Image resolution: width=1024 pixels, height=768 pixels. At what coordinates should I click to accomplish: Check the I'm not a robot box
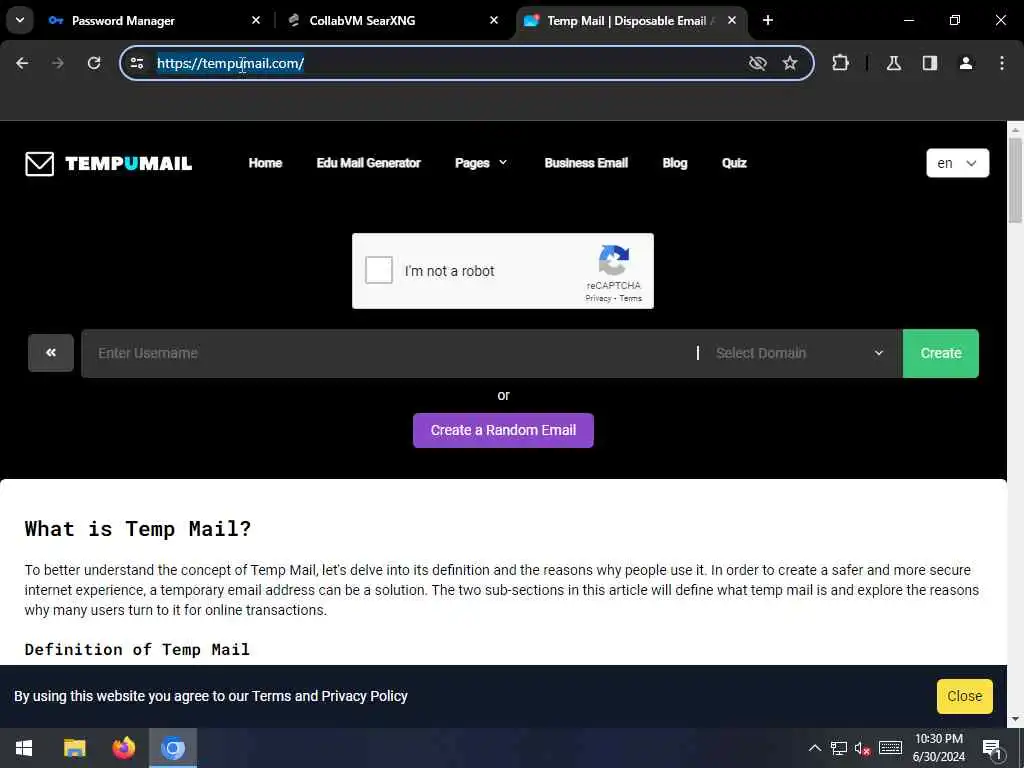pos(379,270)
